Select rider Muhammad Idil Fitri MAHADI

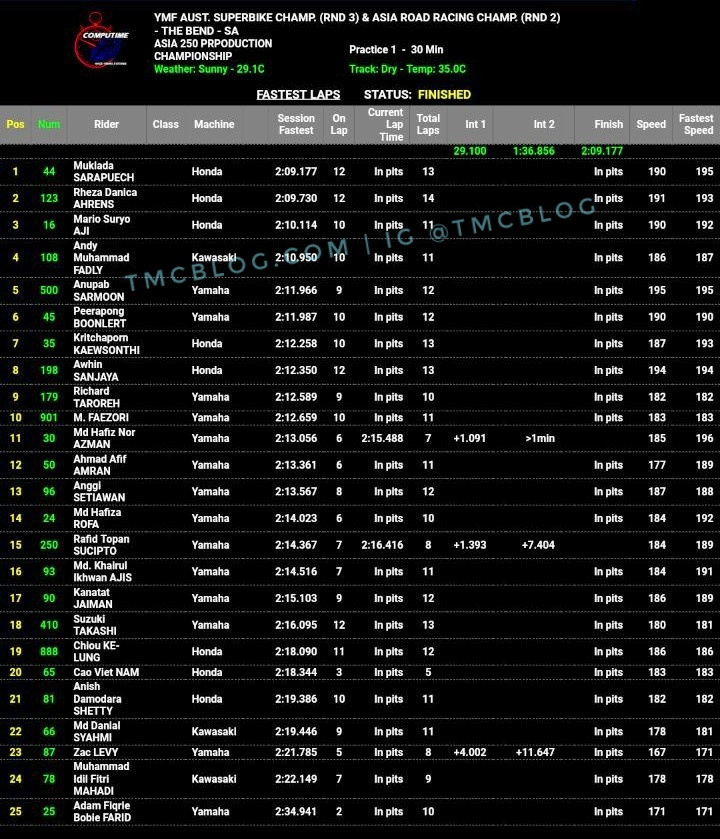(x=101, y=779)
